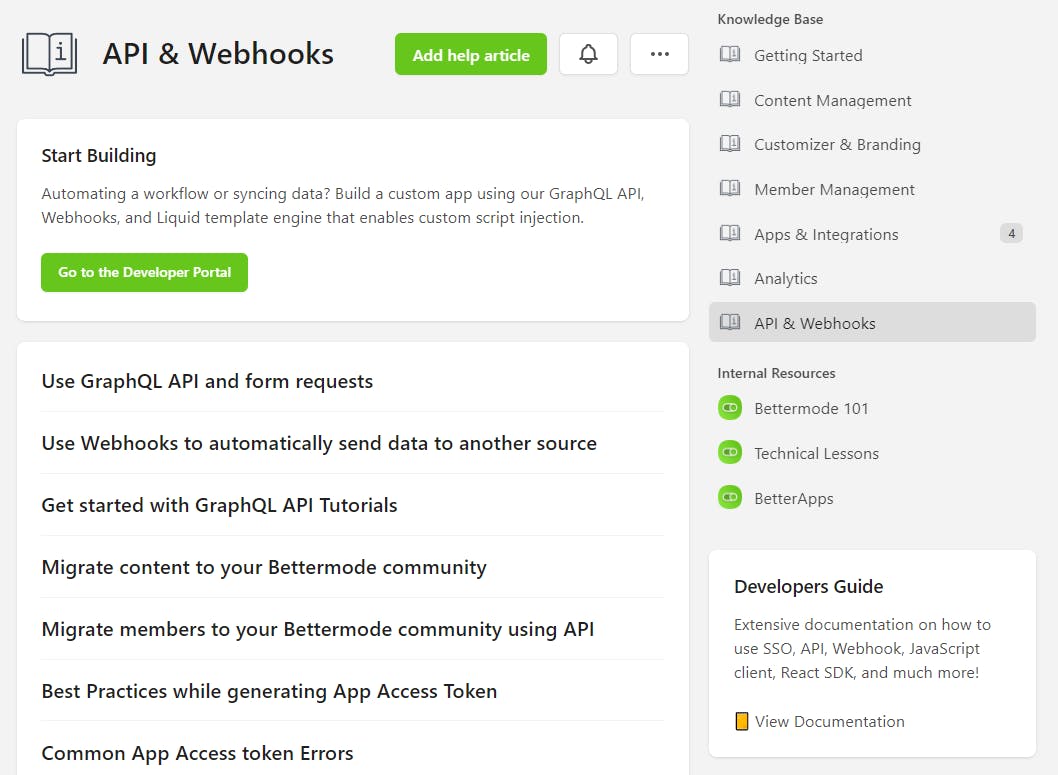Click the Content Management book icon

(x=730, y=100)
